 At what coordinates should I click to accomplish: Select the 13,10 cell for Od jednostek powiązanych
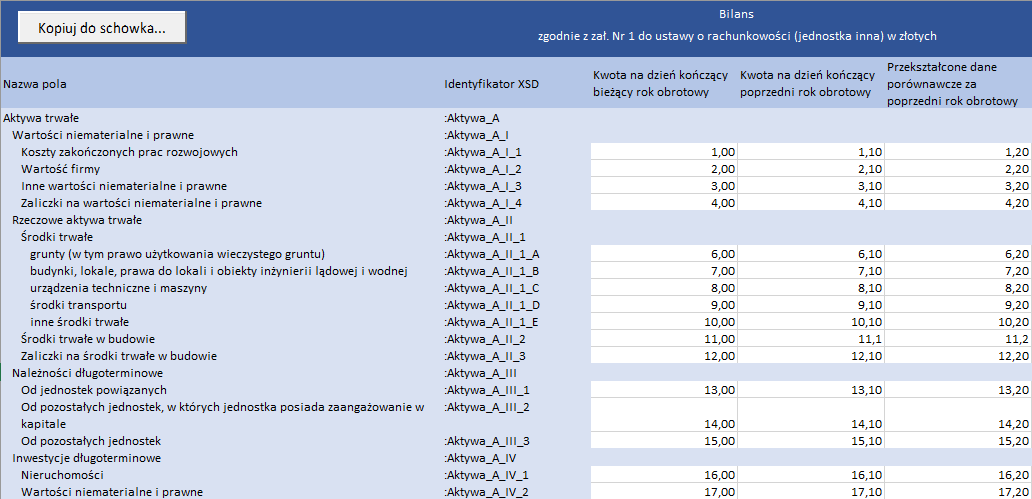(812, 390)
